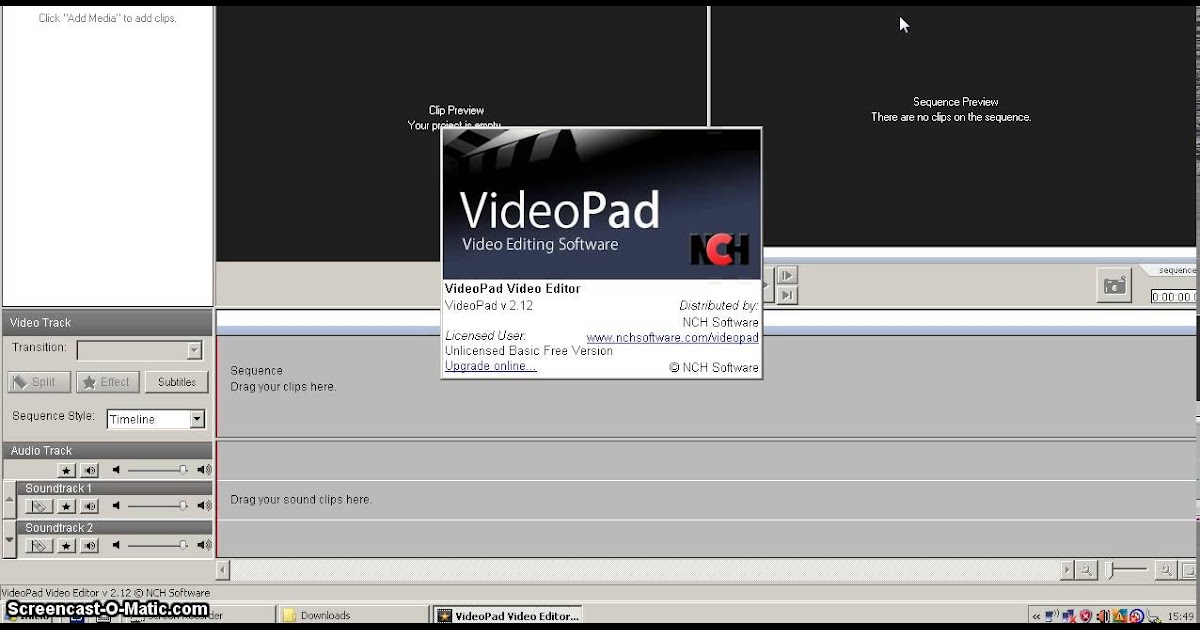Click "VideoPad v 2.12" version text

point(490,305)
